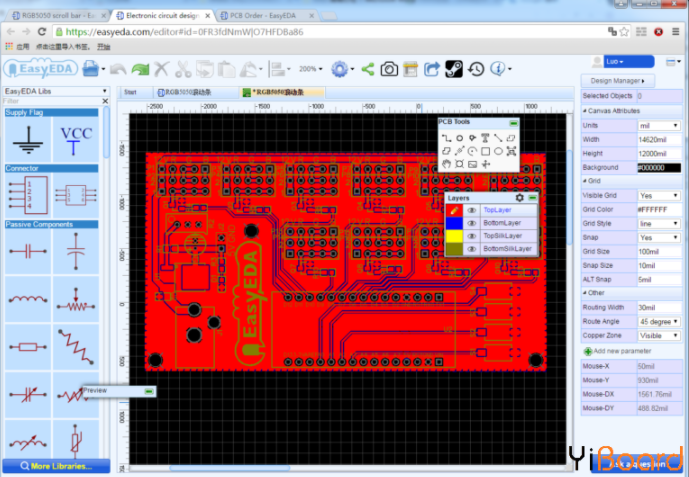Click the camera snapshot icon
The width and height of the screenshot is (689, 477).
[389, 69]
